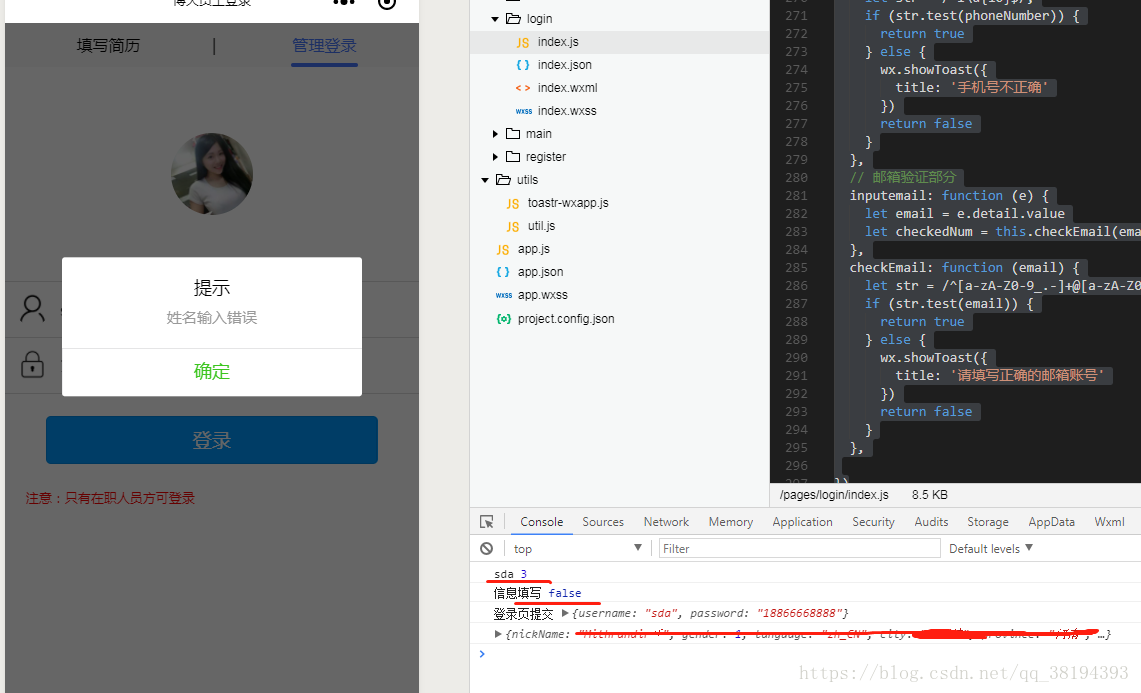Collapse the login folder
The image size is (1141, 693).
pos(495,19)
